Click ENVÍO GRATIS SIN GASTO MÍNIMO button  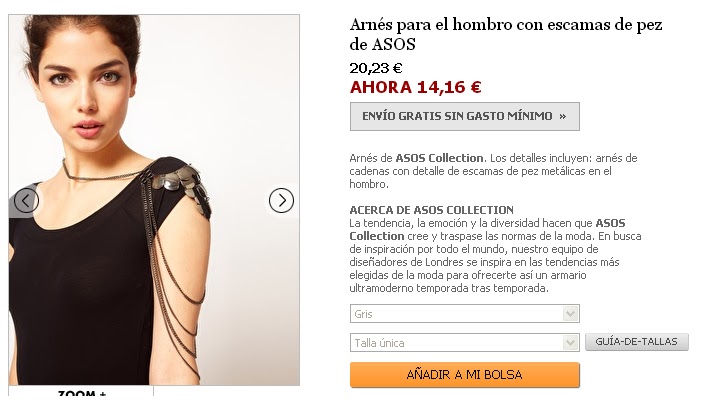[x=465, y=116]
